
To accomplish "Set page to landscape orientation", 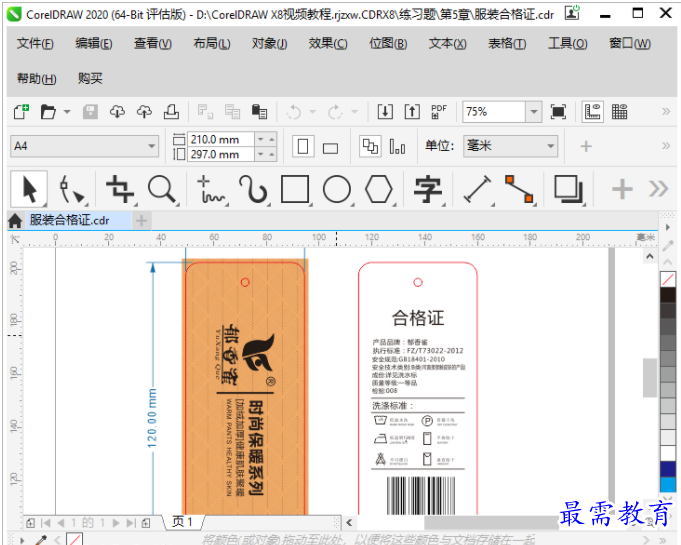I will (x=331, y=149).
